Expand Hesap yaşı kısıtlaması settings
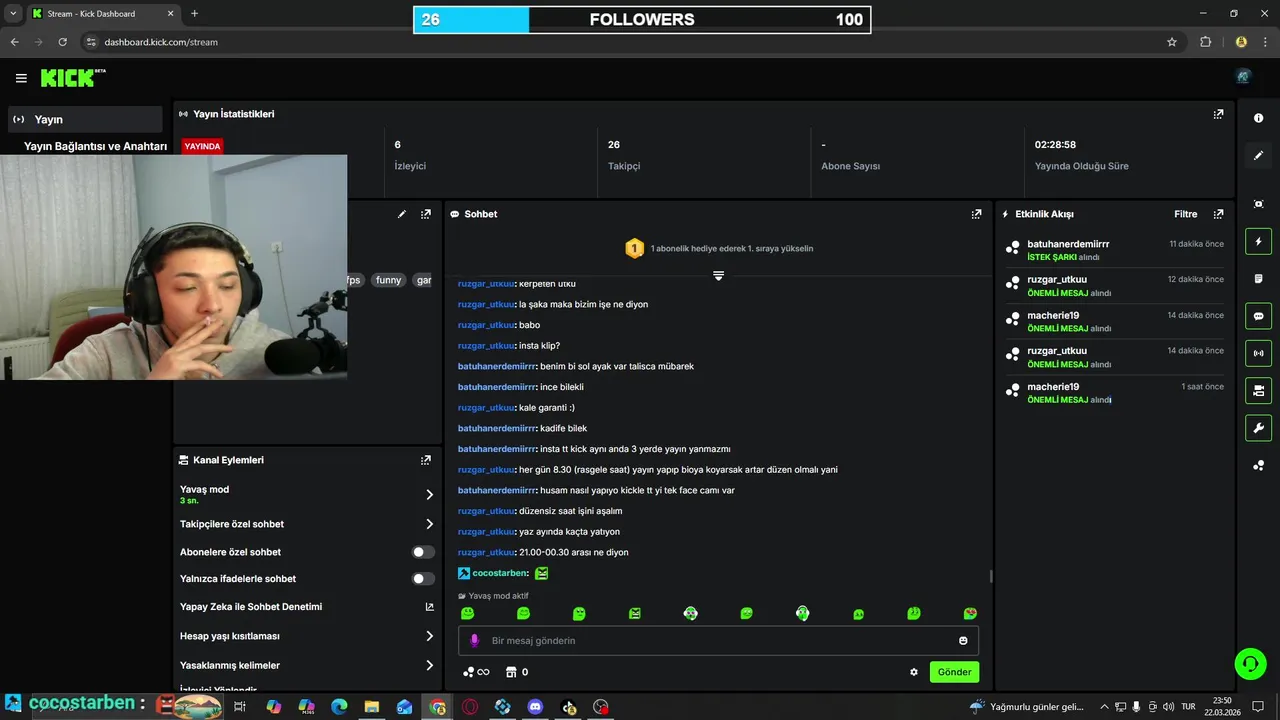 tap(429, 636)
